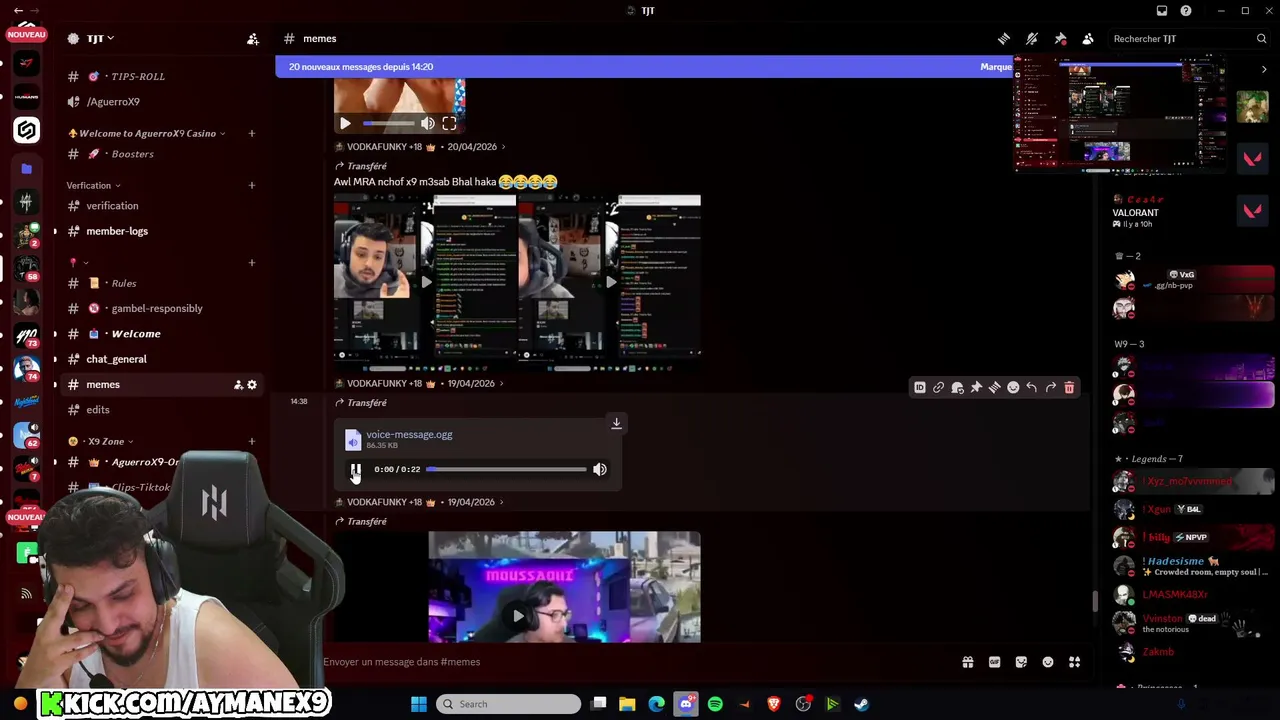Forward the hovered voice message
Screen dimensions: 1280x720
(1051, 388)
